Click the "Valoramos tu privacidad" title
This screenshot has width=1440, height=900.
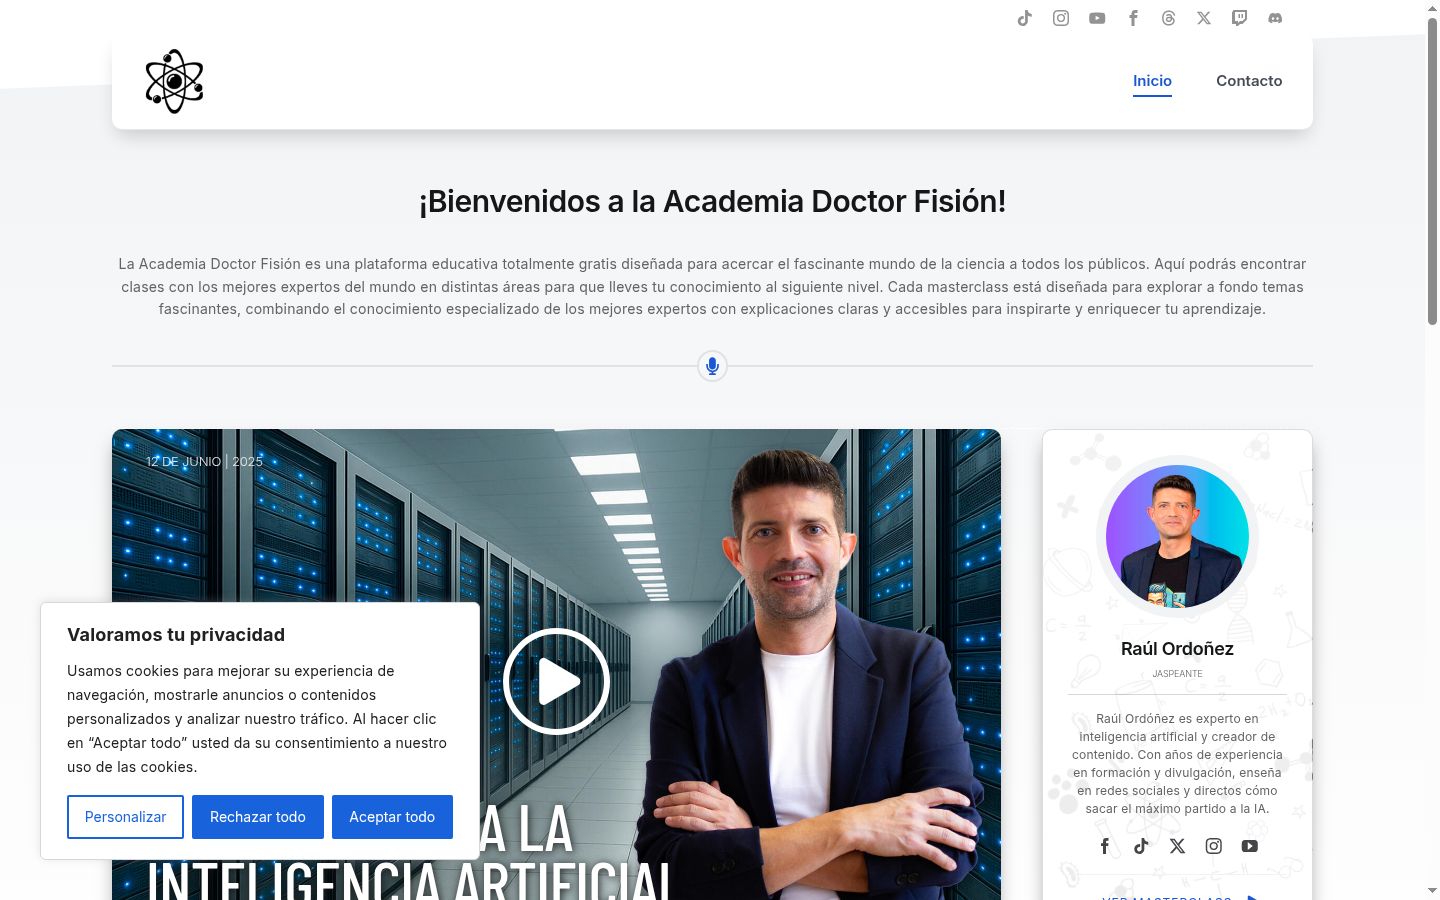pos(176,635)
